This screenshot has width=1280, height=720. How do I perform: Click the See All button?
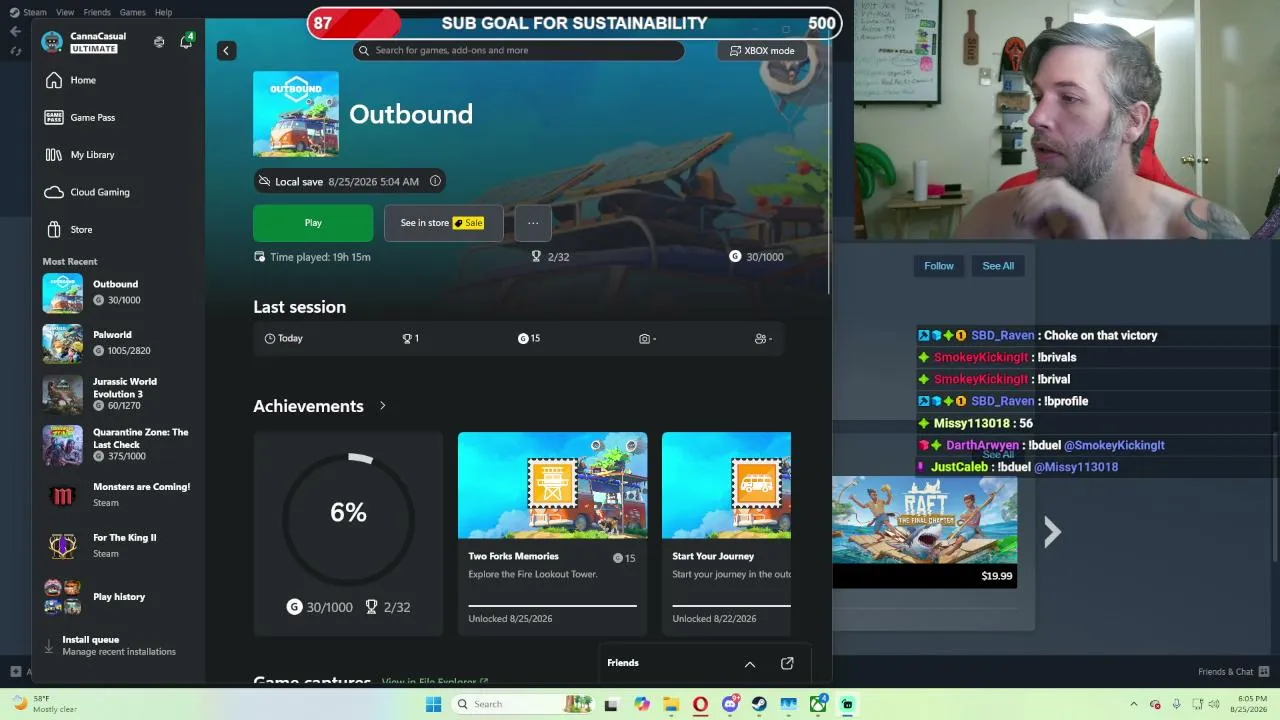[x=998, y=266]
